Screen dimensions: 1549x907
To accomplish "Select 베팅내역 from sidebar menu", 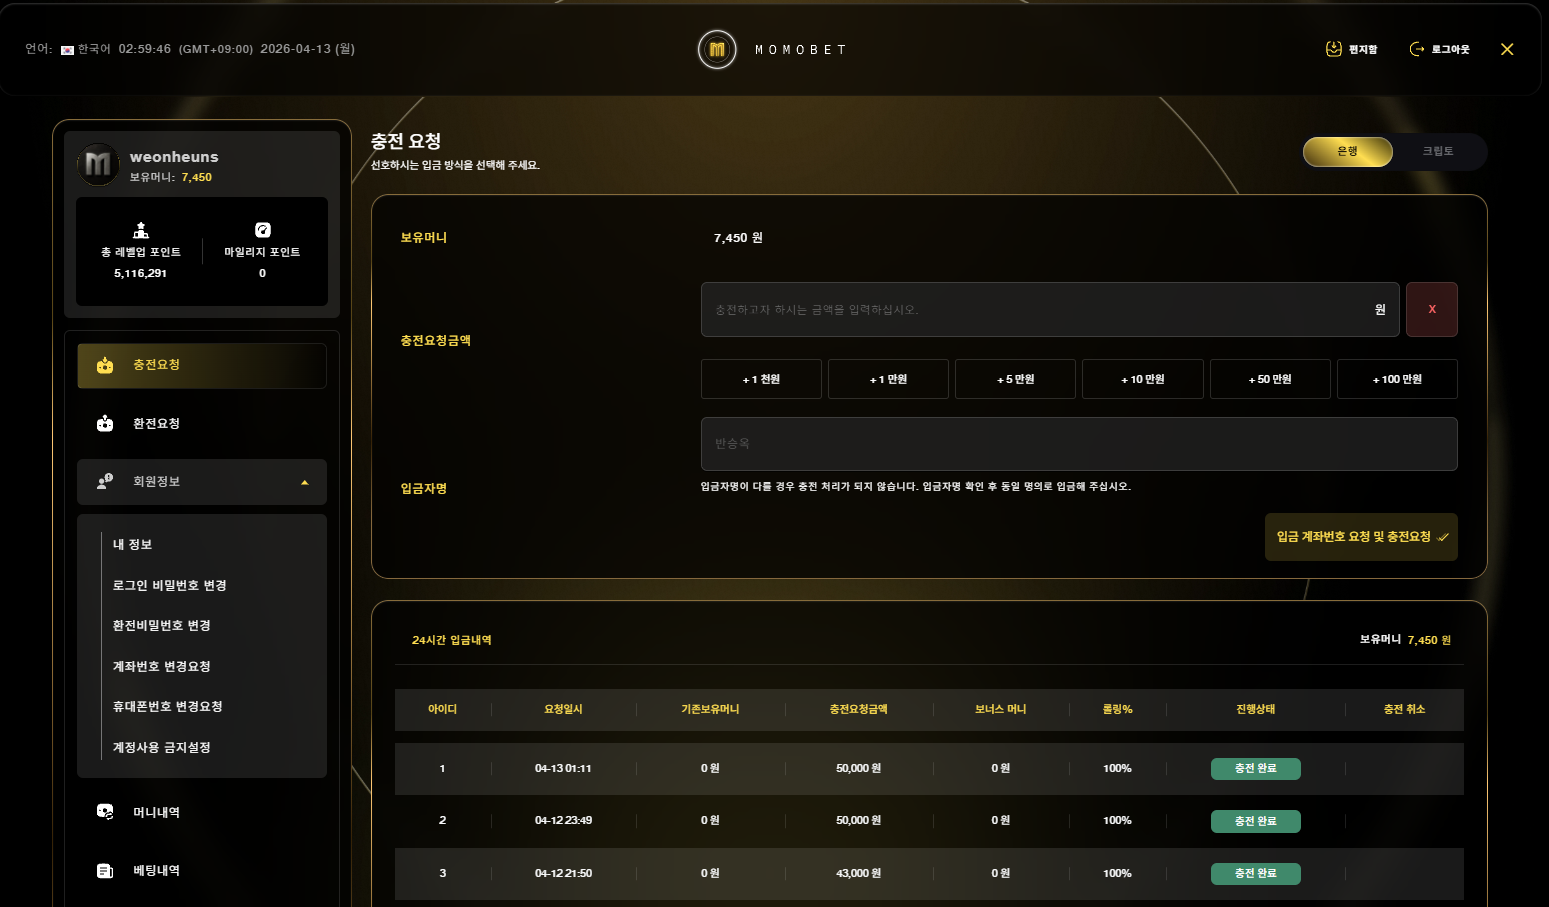I will pos(156,871).
